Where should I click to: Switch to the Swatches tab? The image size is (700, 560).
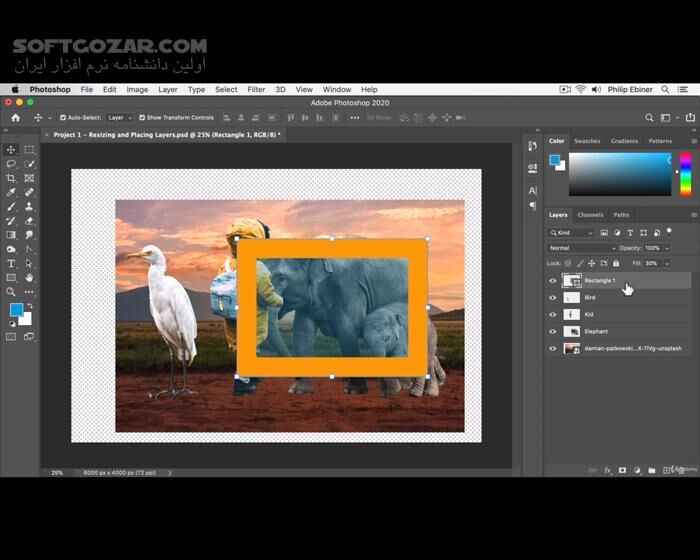tap(587, 141)
